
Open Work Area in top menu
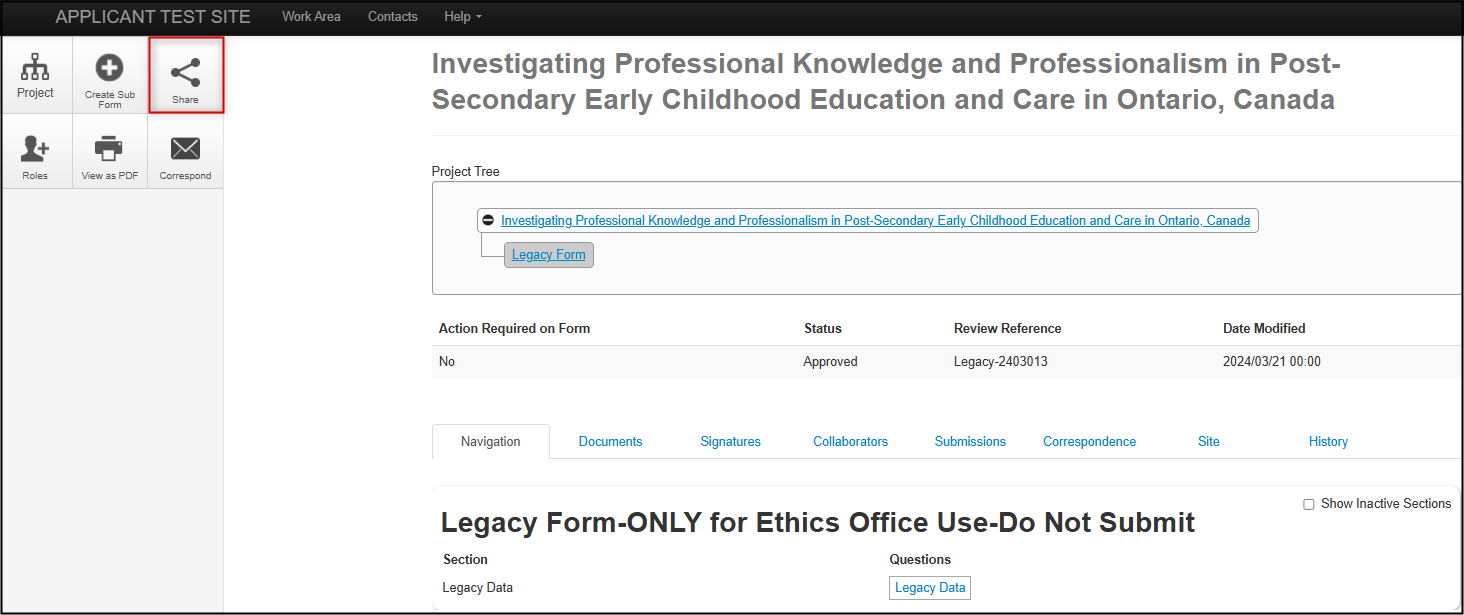[x=311, y=17]
